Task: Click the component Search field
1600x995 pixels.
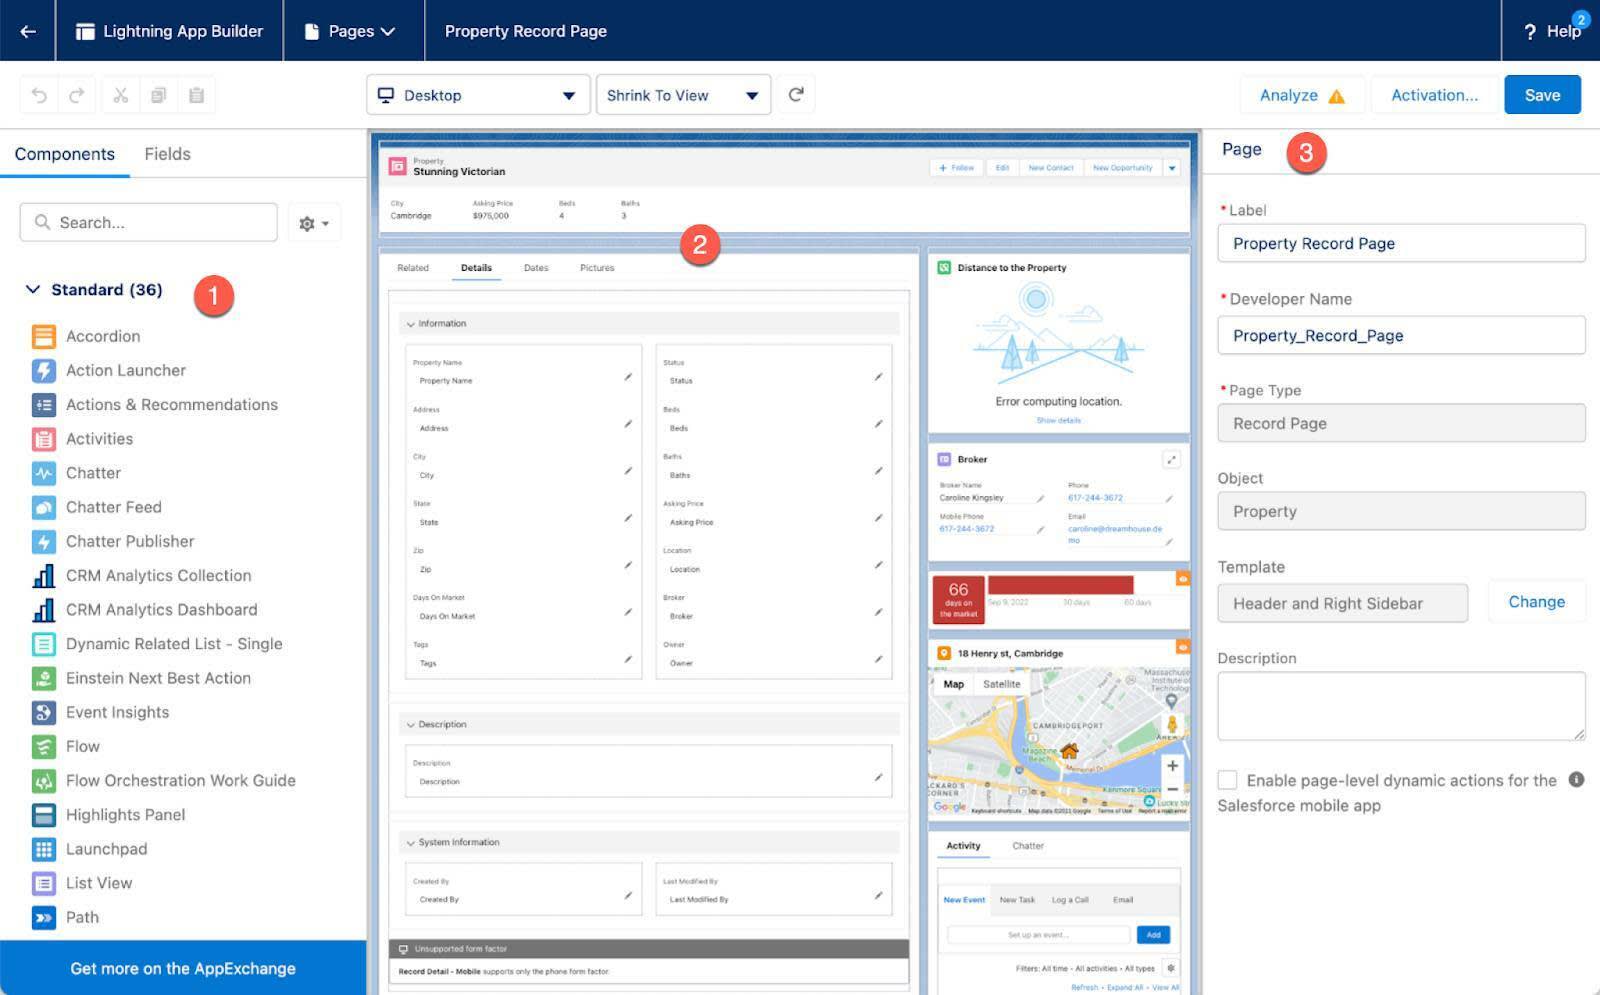Action: click(x=148, y=222)
